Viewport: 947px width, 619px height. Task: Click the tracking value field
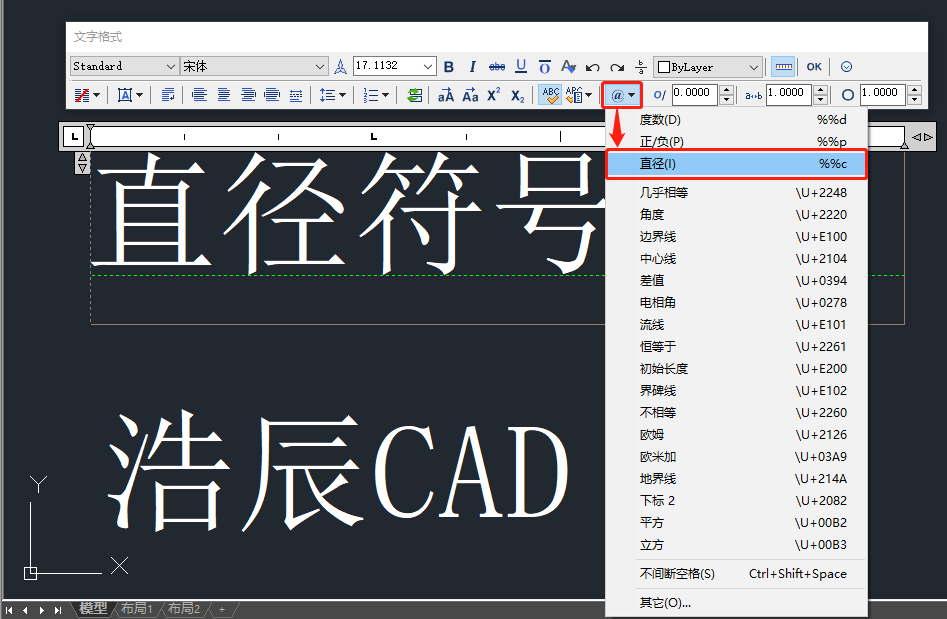(789, 94)
